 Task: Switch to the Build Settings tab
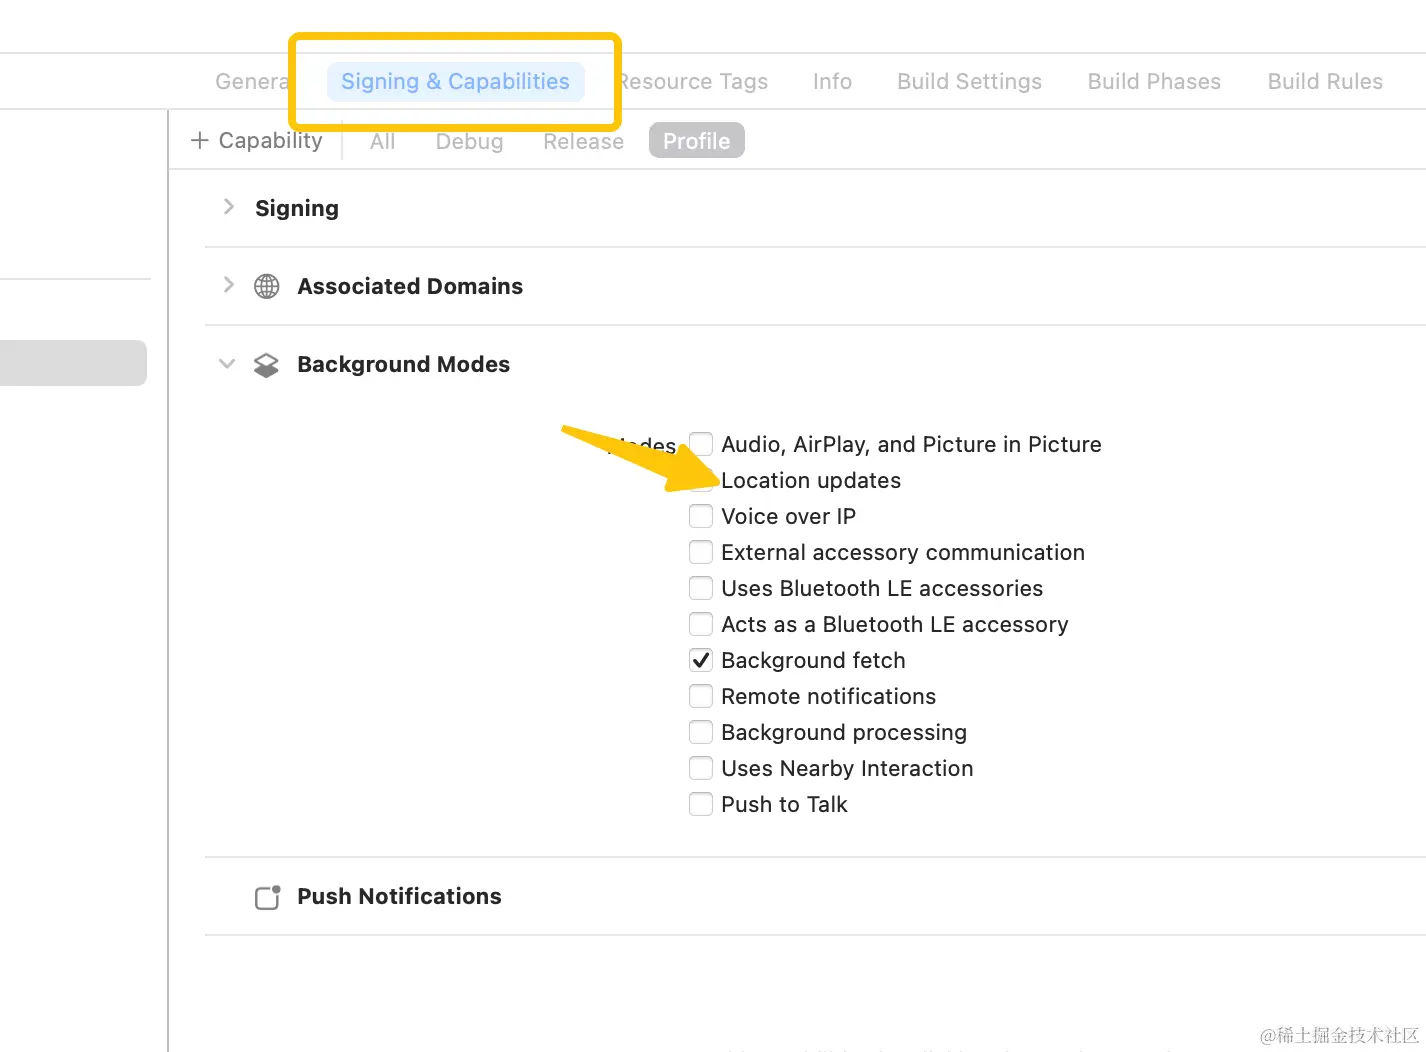coord(969,82)
